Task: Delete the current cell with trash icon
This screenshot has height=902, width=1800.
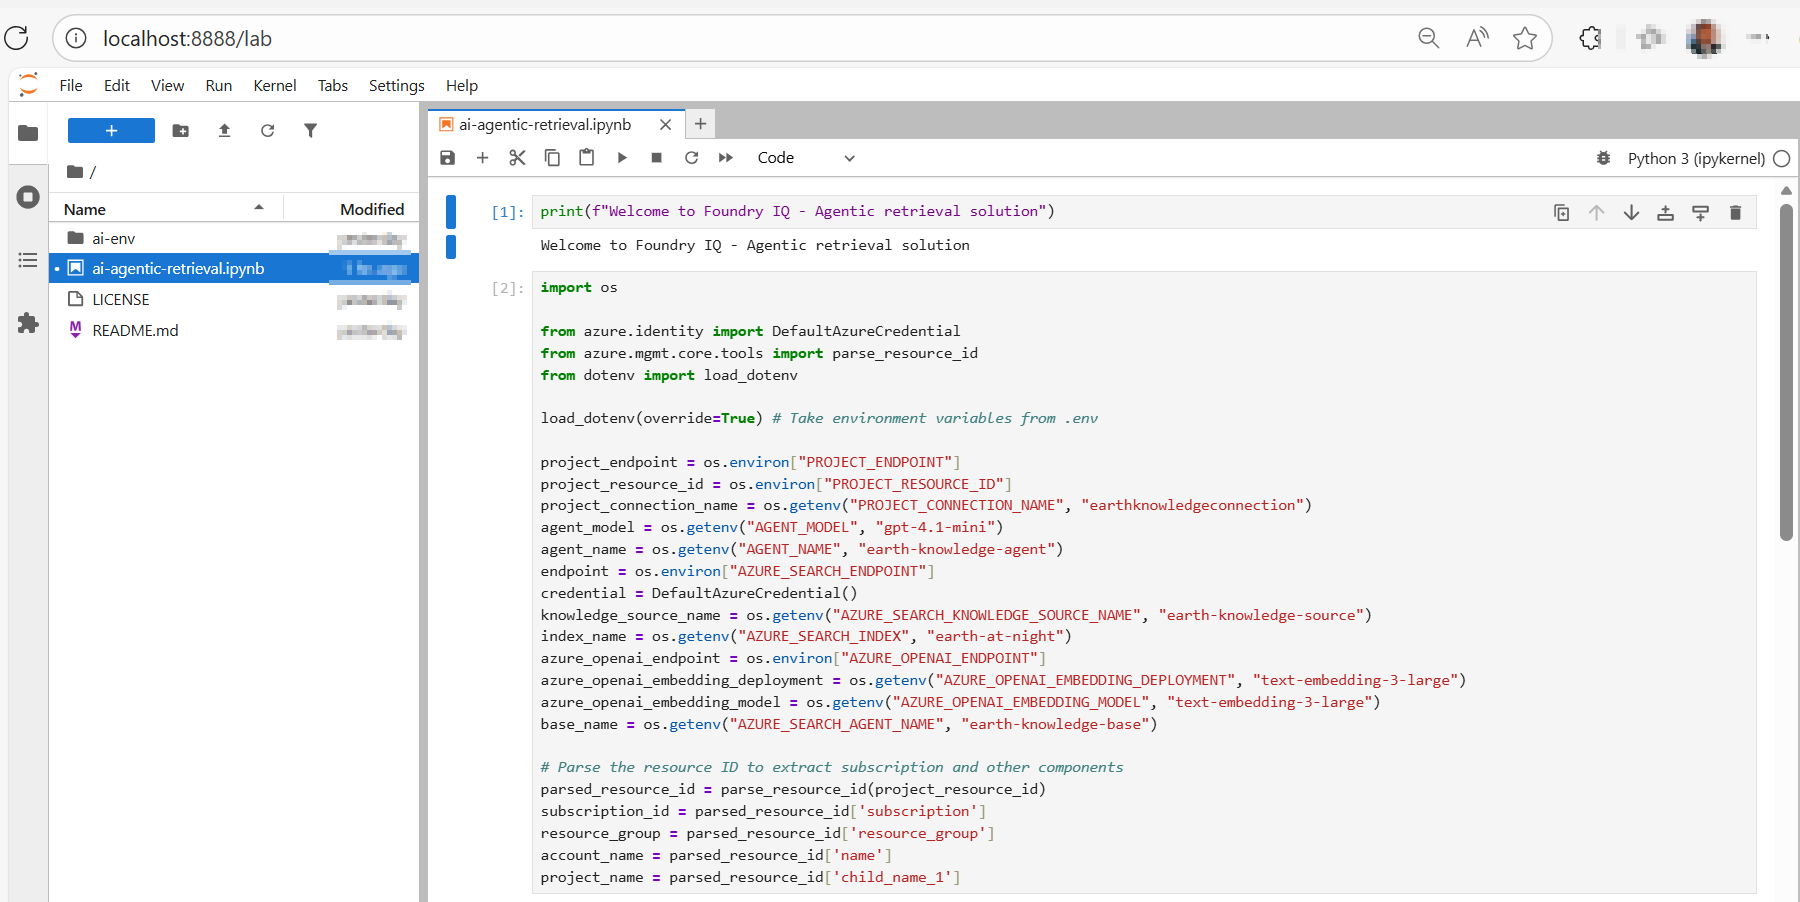Action: (1735, 212)
